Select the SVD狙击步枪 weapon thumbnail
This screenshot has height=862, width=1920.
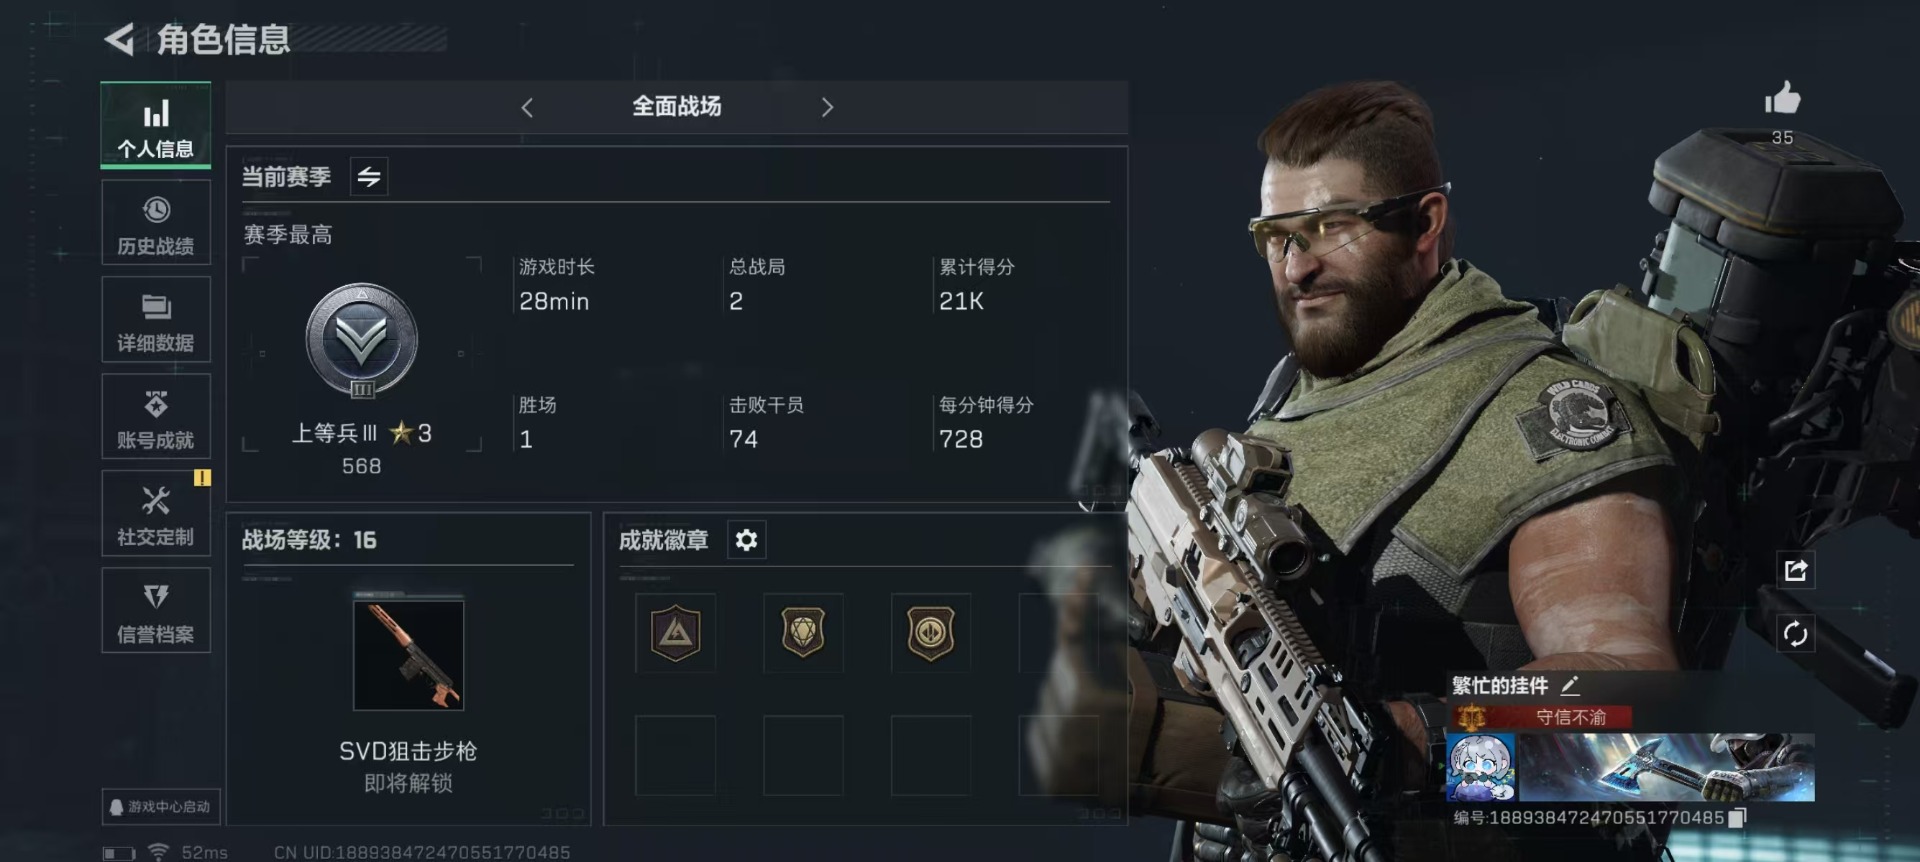[x=409, y=655]
